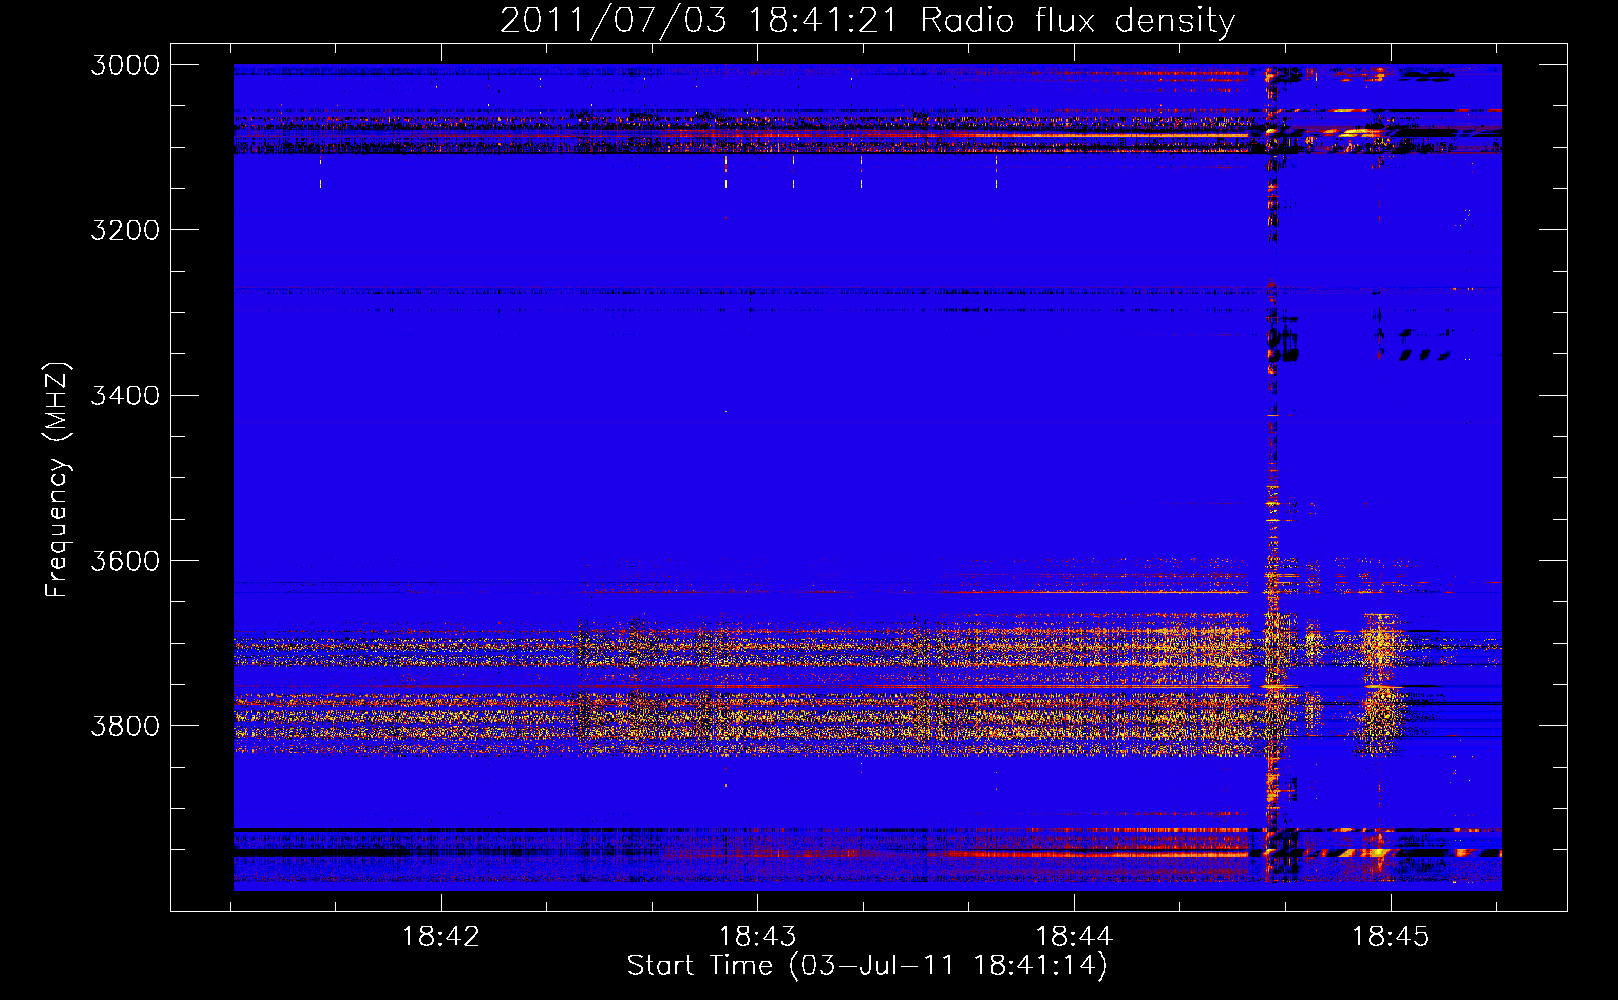
Task: Click the 'Start Time (03-Jul-11 18:41:14)' axis label
Action: click(867, 965)
